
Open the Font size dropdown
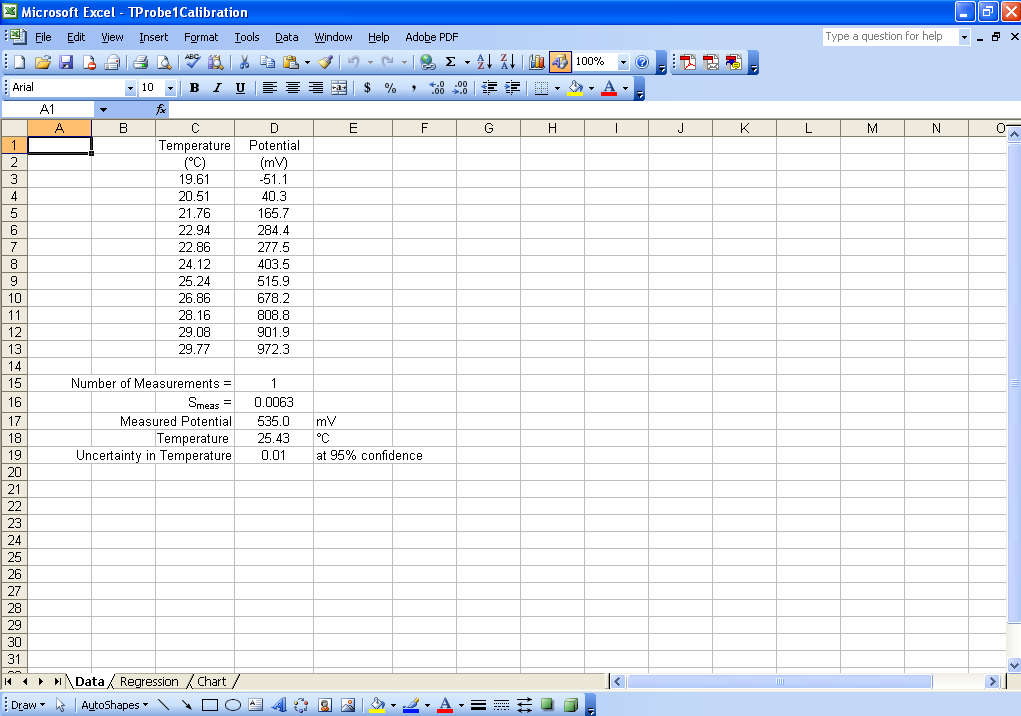171,88
